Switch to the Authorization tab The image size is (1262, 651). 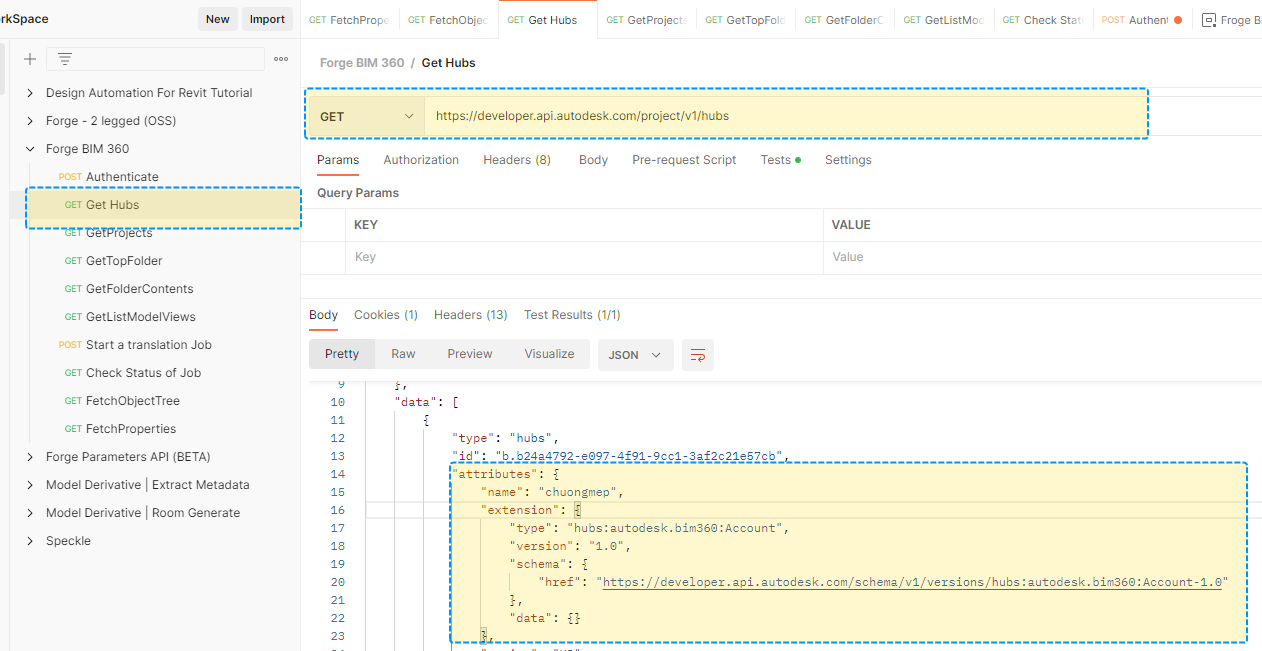[421, 160]
